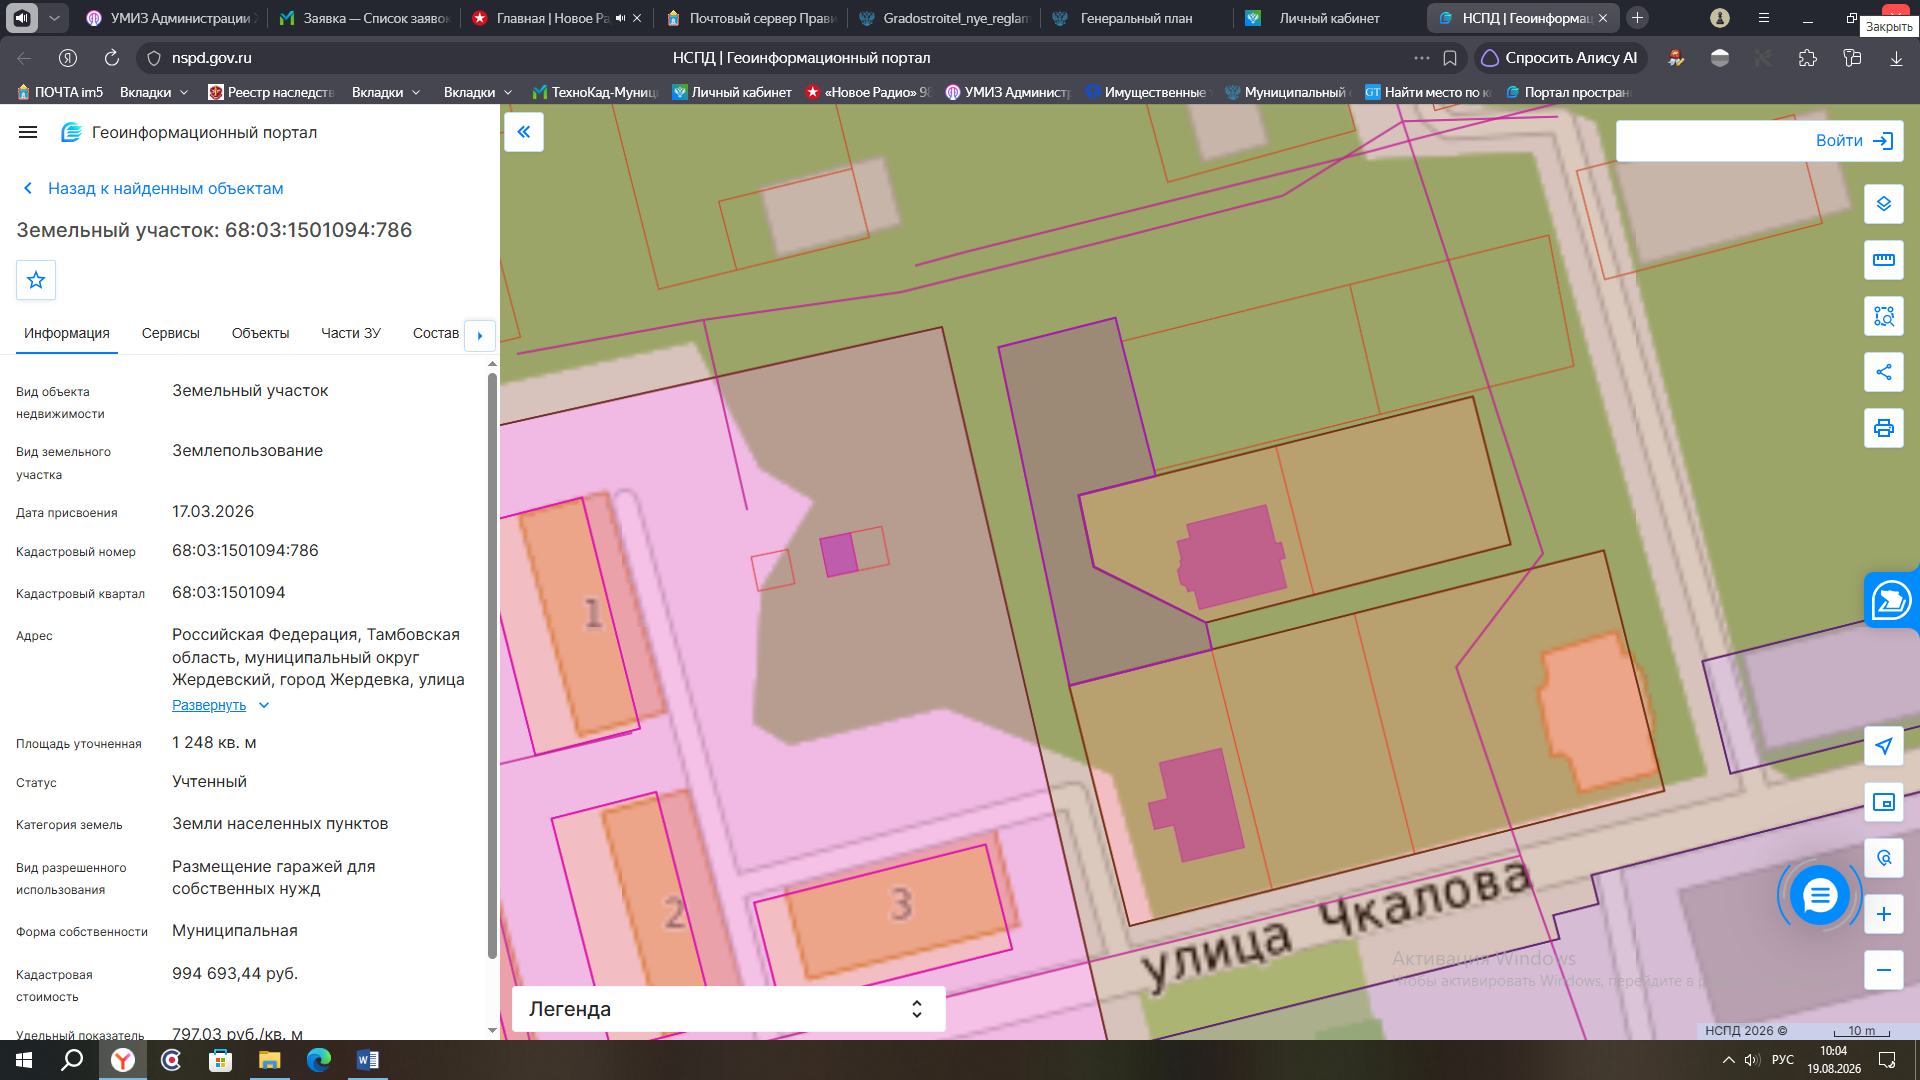The image size is (1920, 1080).
Task: Open Word from the taskbar
Action: tap(367, 1060)
